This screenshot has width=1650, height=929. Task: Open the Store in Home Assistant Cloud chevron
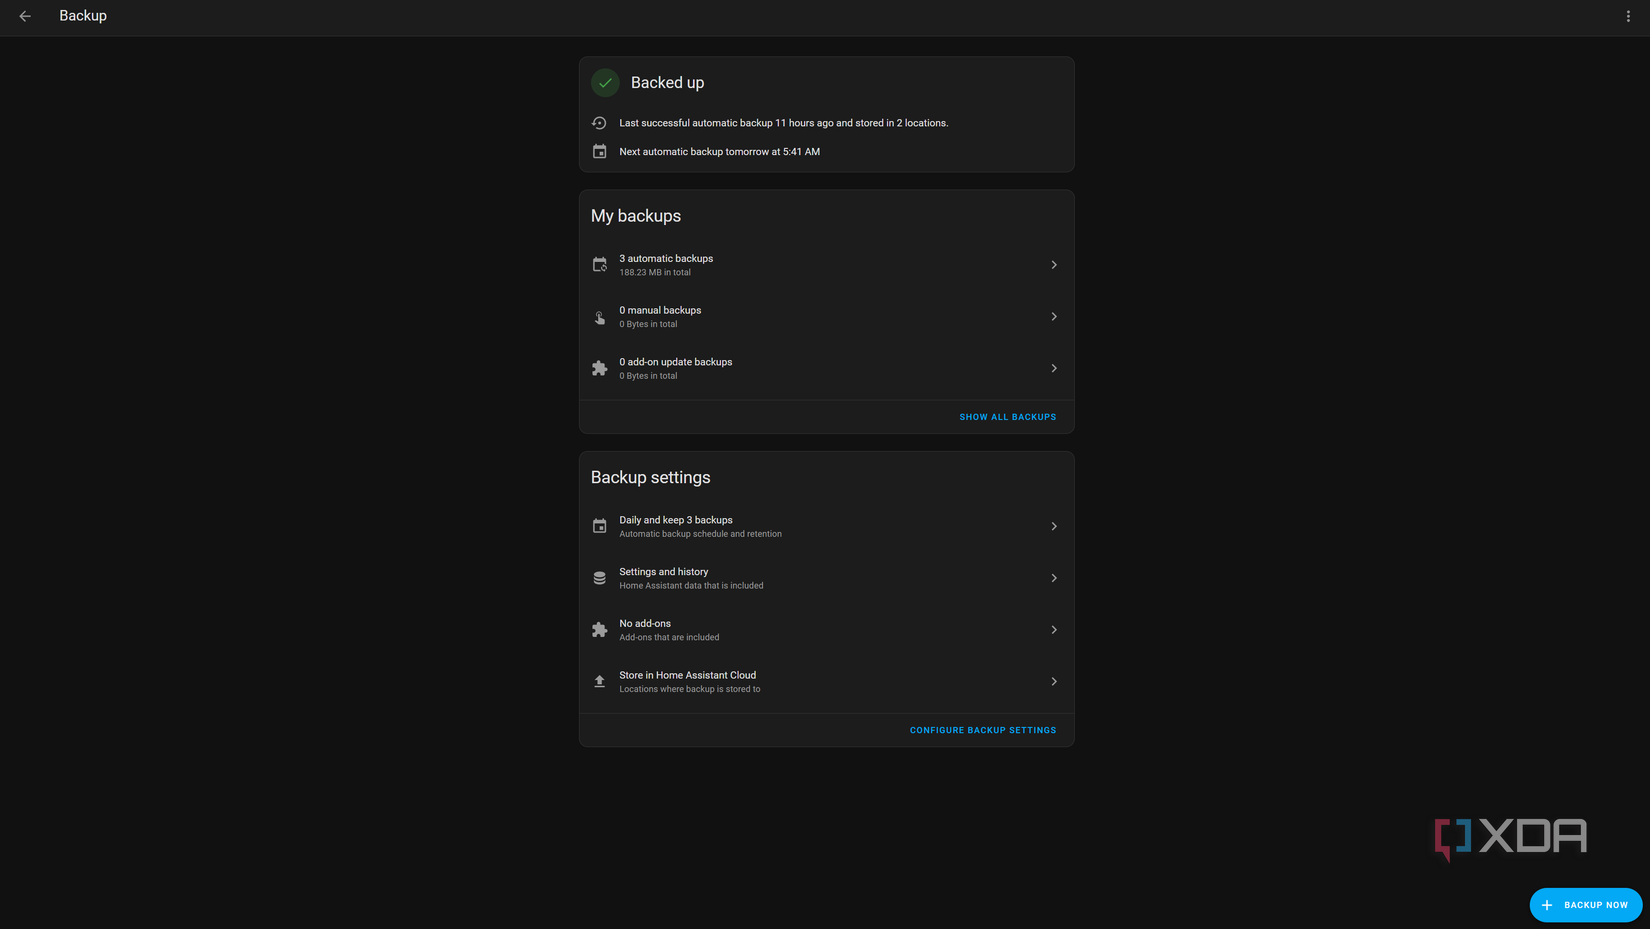1054,681
